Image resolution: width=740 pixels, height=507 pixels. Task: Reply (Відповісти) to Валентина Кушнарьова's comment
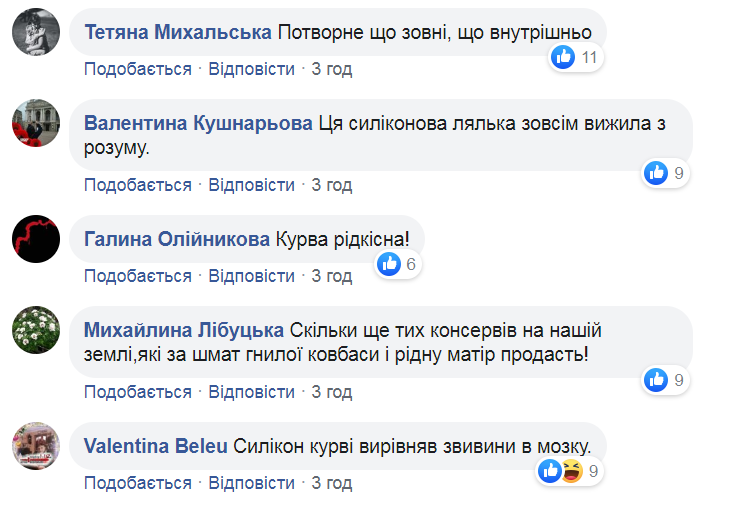252,185
